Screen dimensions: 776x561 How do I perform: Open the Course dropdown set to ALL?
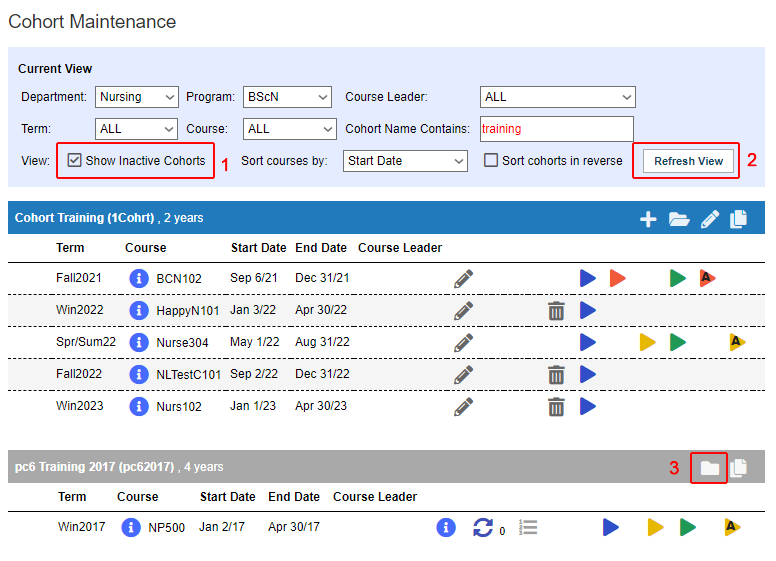tap(290, 129)
